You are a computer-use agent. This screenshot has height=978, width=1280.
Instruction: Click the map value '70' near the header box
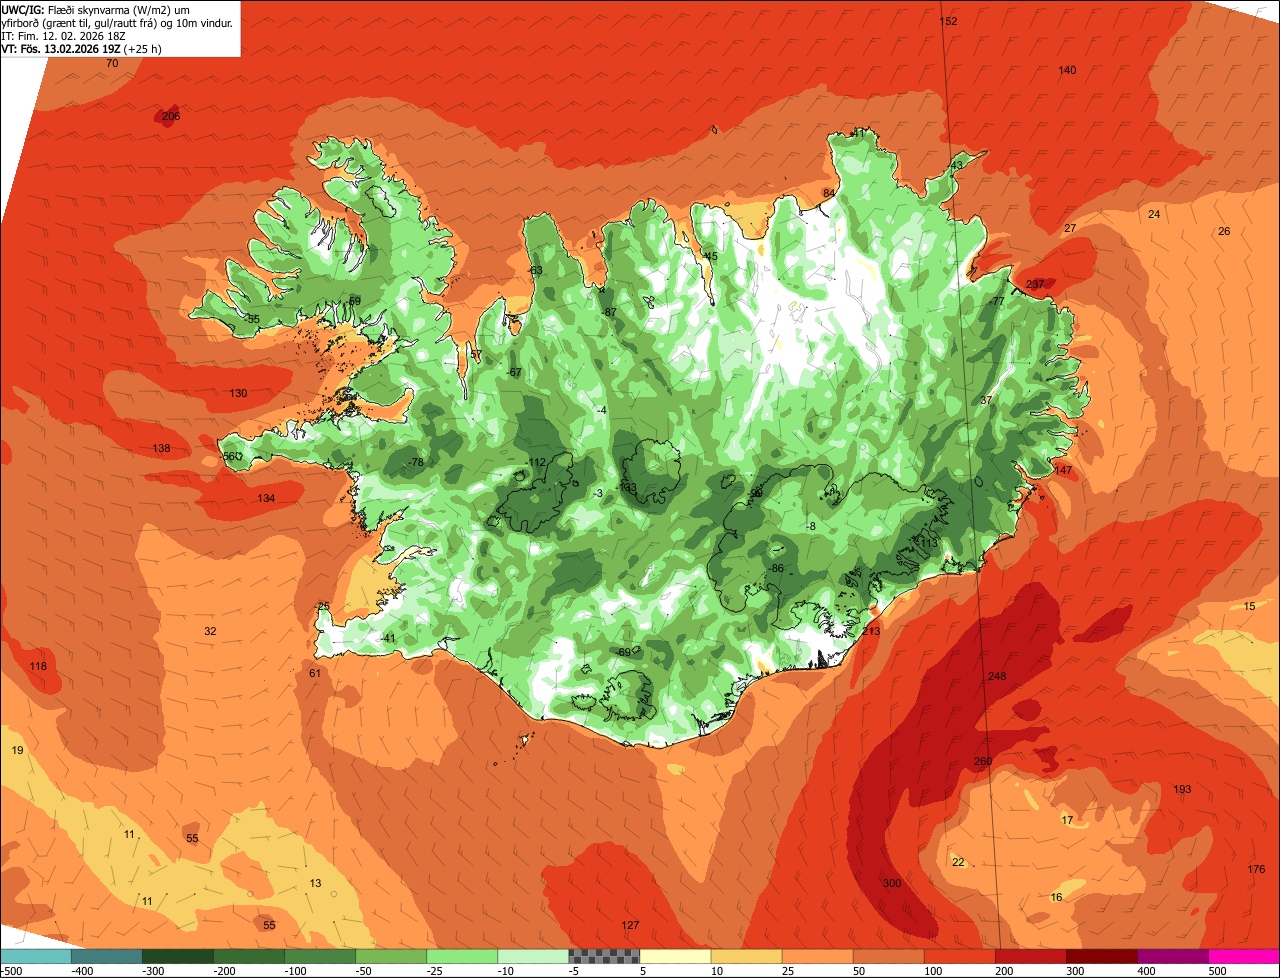[112, 63]
